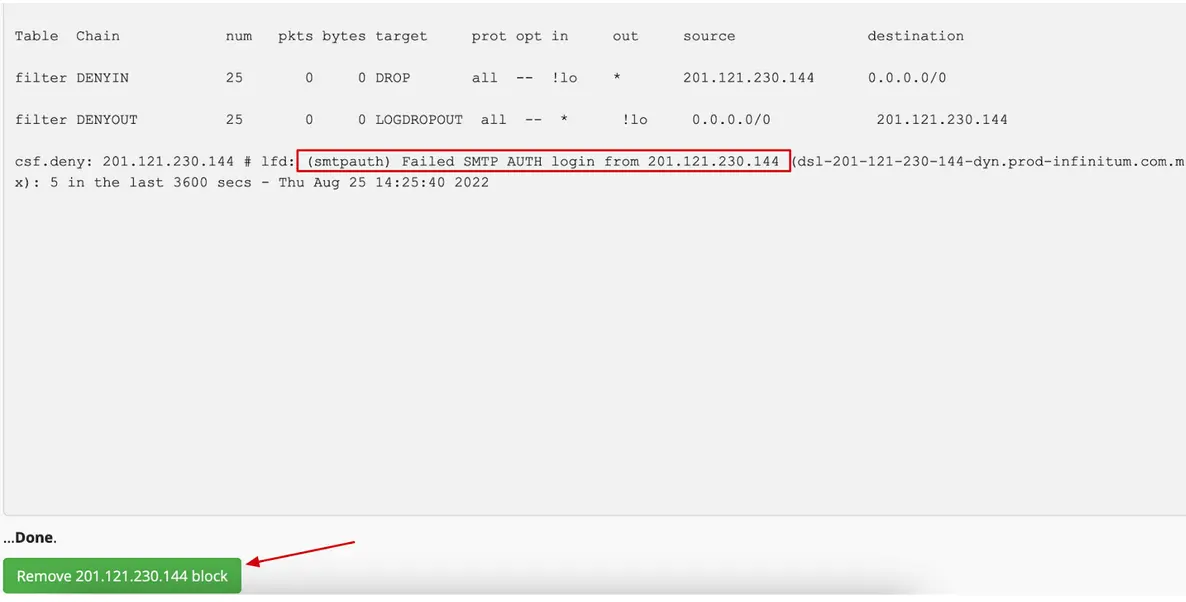Viewport: 1186px width, 602px height.
Task: Click the 'destination' column header
Action: (915, 36)
